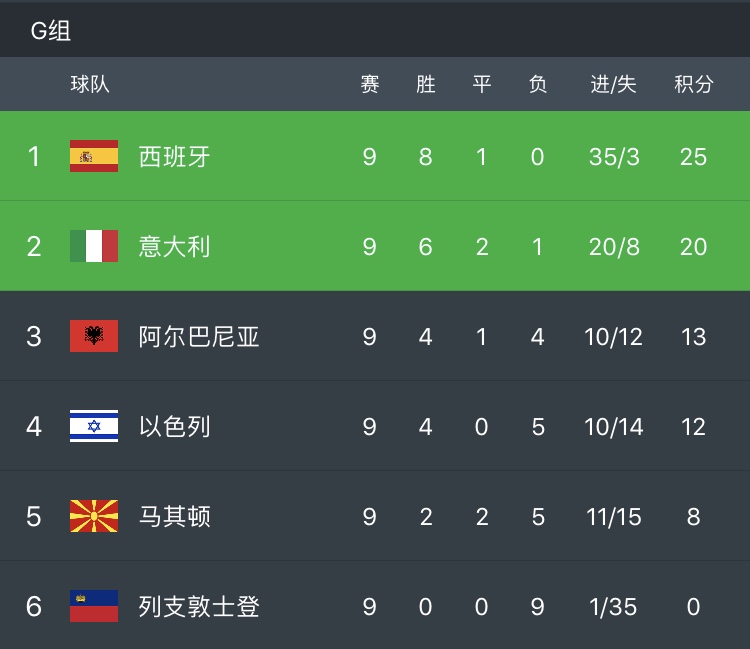
Task: Click the 进/失 column header
Action: [613, 84]
